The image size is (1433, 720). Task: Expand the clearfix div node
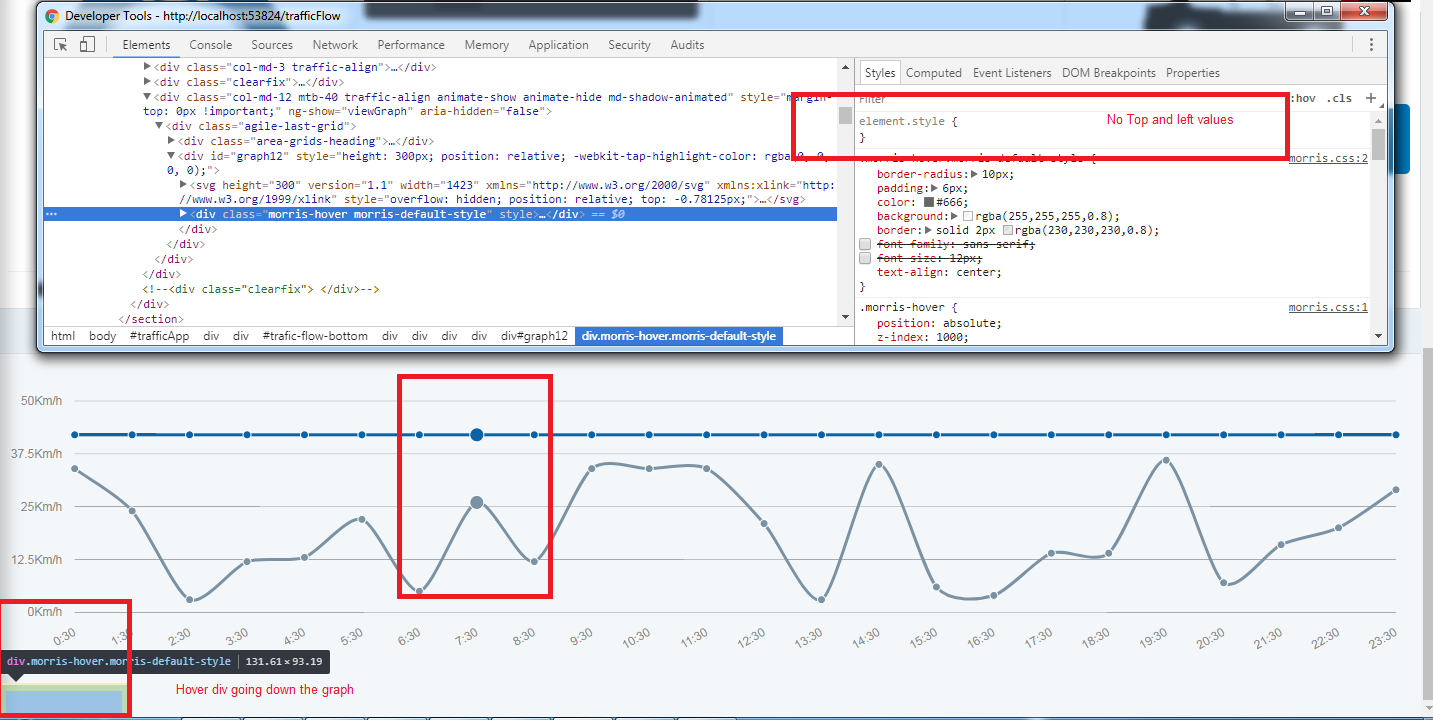147,82
